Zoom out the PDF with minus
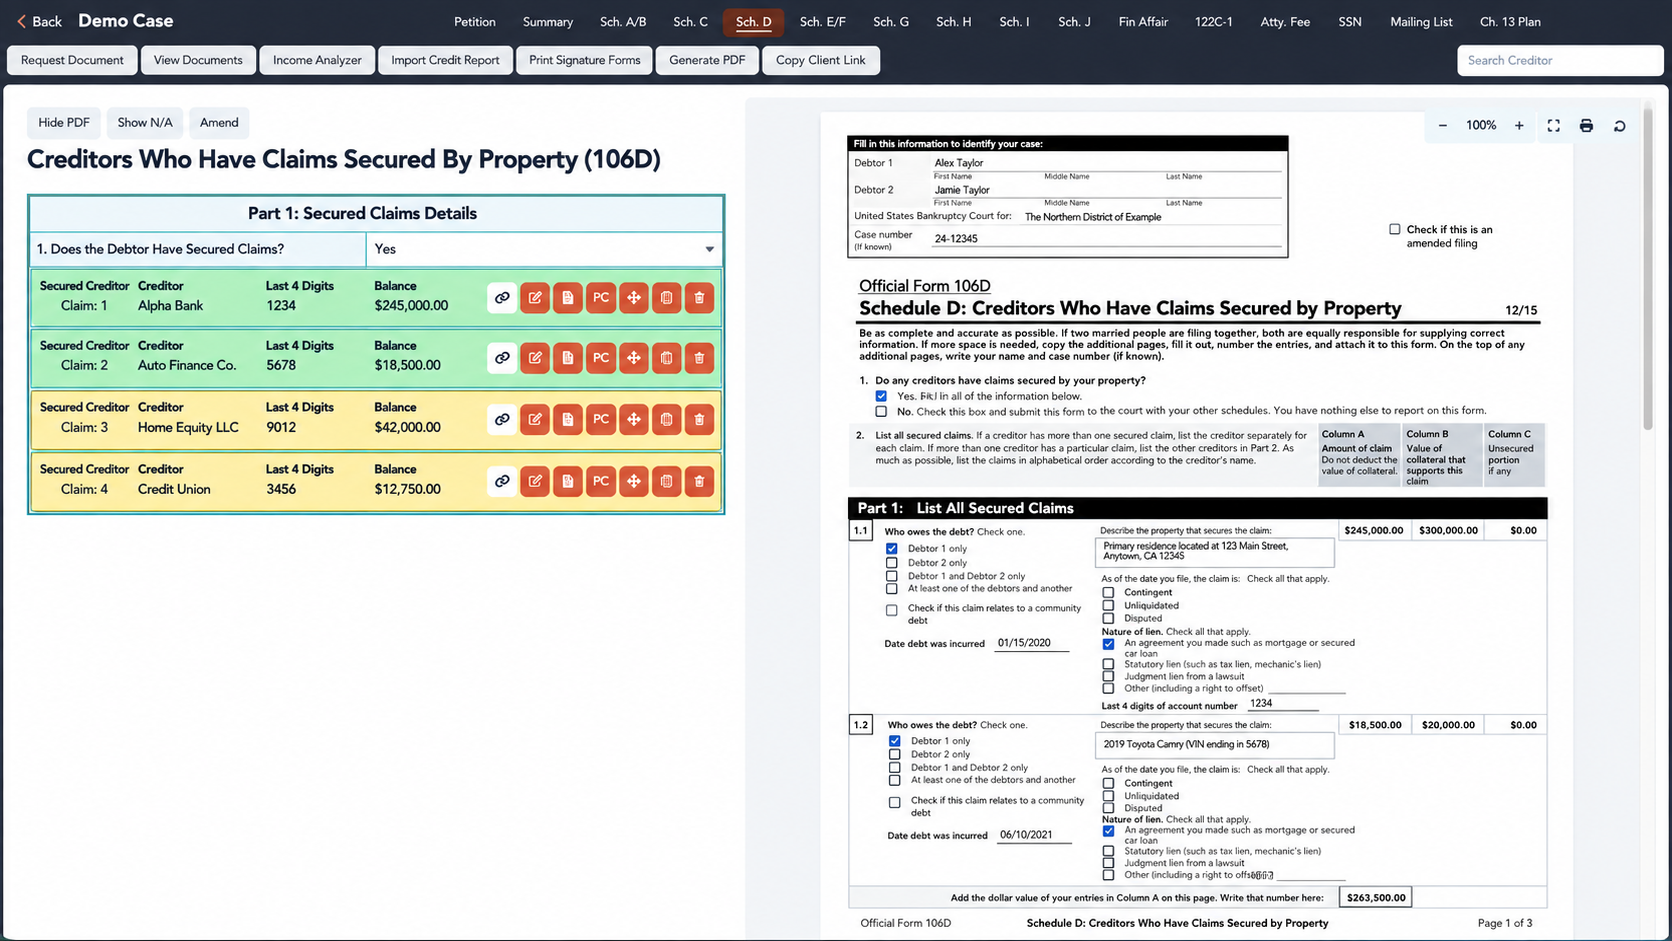1672x941 pixels. point(1442,126)
